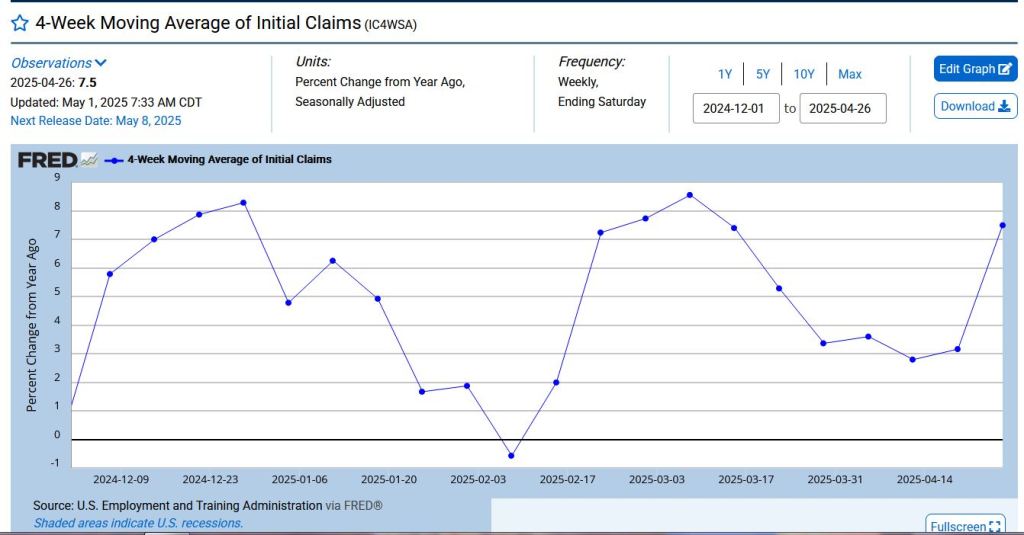Switch the chart to Fullscreen

965,526
